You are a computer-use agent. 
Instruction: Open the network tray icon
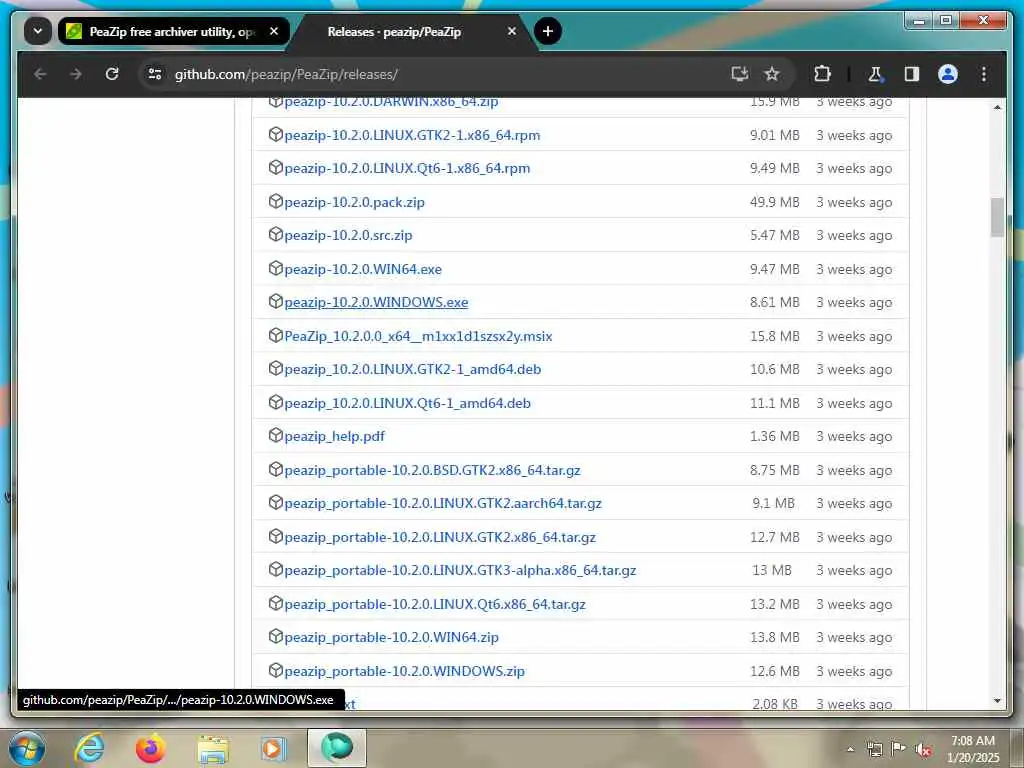click(x=874, y=749)
